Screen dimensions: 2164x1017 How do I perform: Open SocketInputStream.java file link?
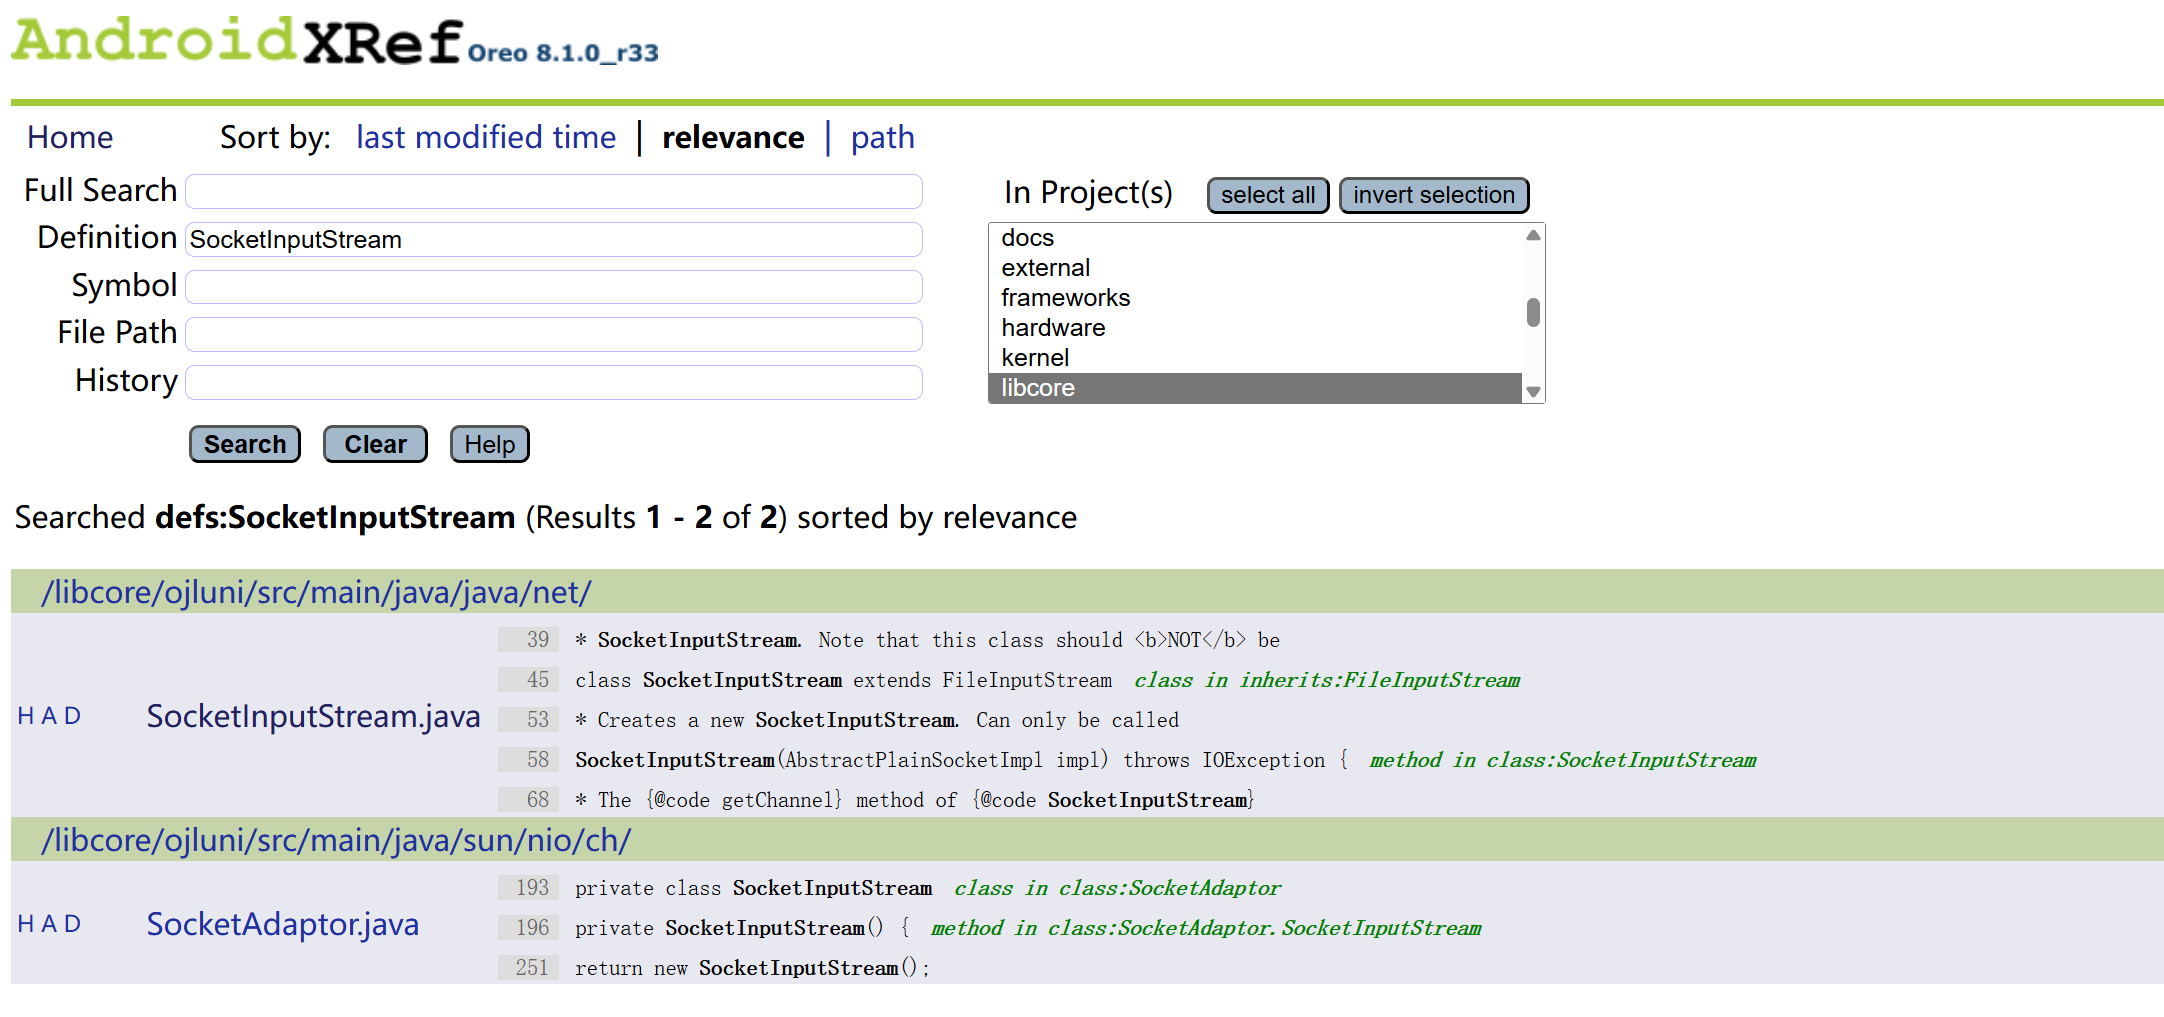coord(313,716)
